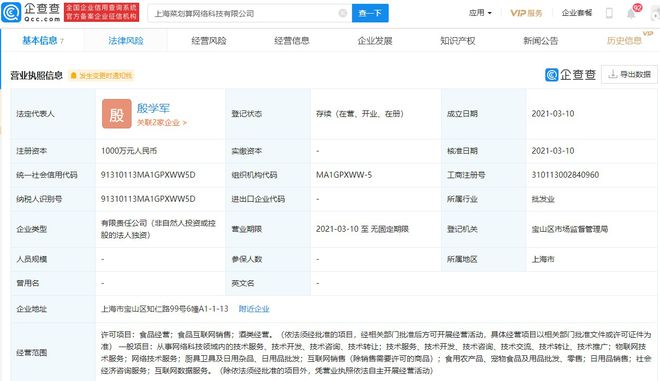660x381 pixels.
Task: Select 核准日期 value 2021-03-10
Action: pyautogui.click(x=553, y=151)
